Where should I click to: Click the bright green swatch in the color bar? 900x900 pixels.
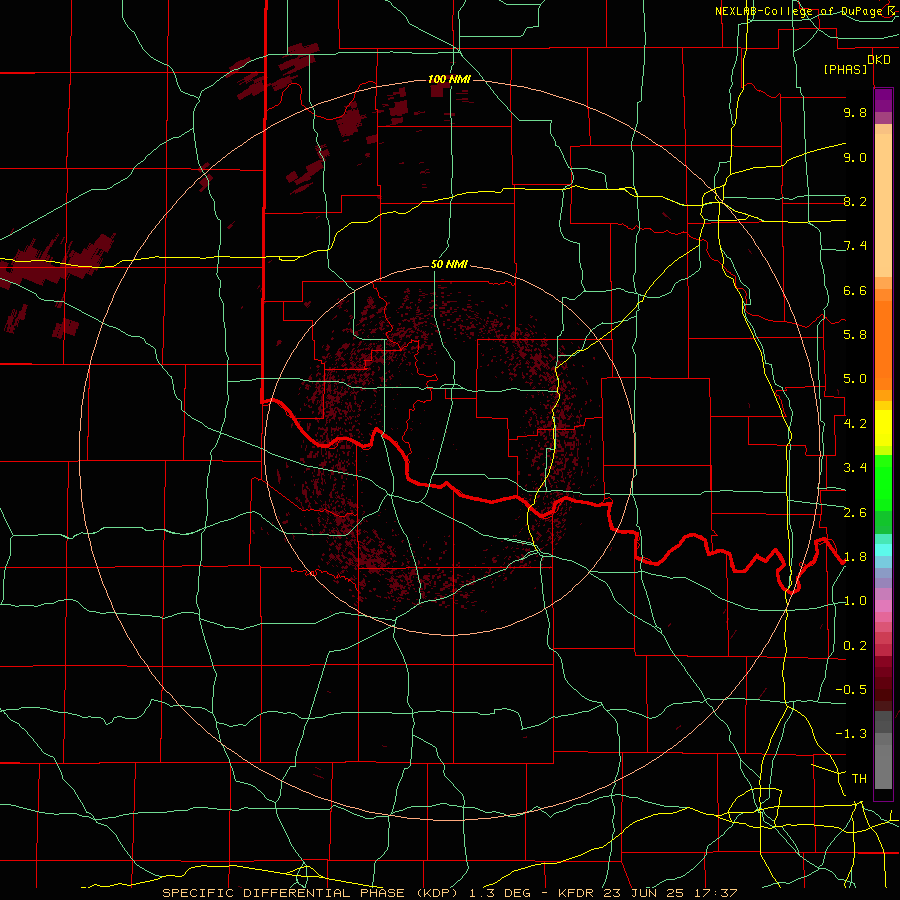[883, 482]
